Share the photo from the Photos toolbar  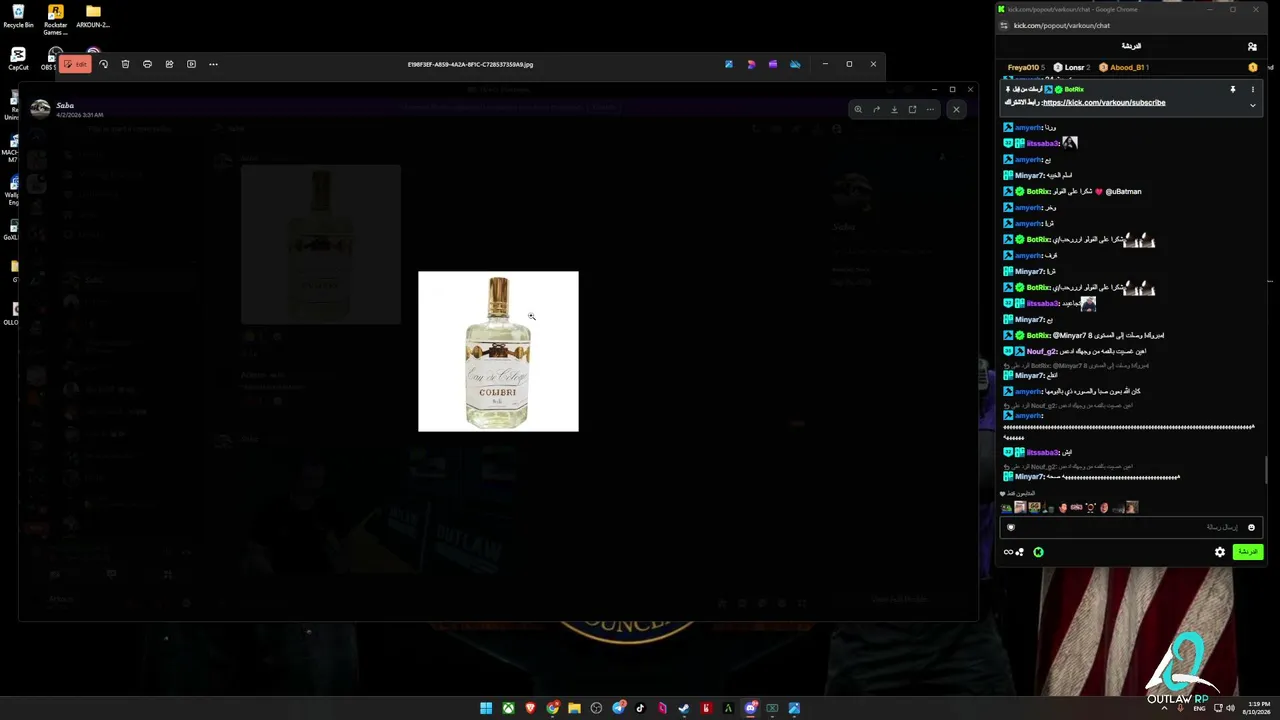pyautogui.click(x=169, y=64)
